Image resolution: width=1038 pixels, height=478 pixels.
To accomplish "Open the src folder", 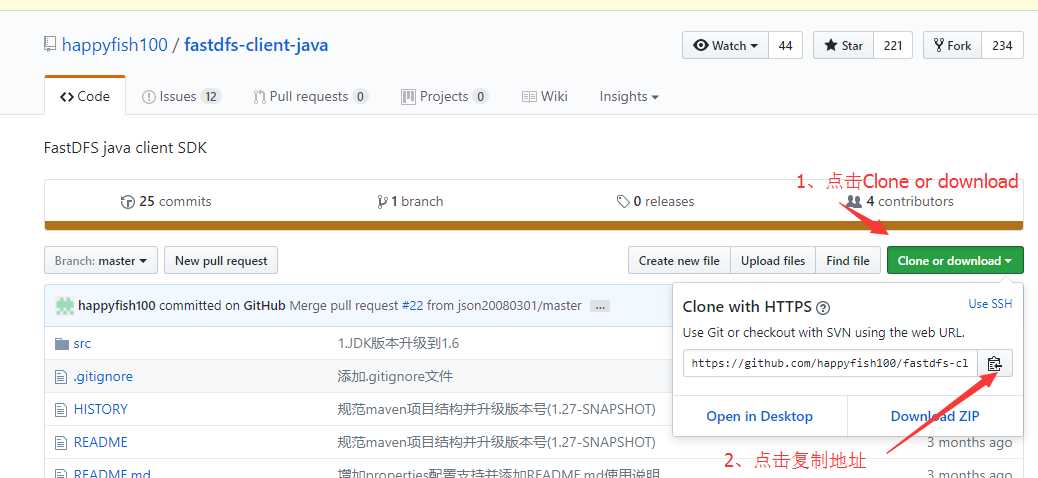I will coord(82,344).
